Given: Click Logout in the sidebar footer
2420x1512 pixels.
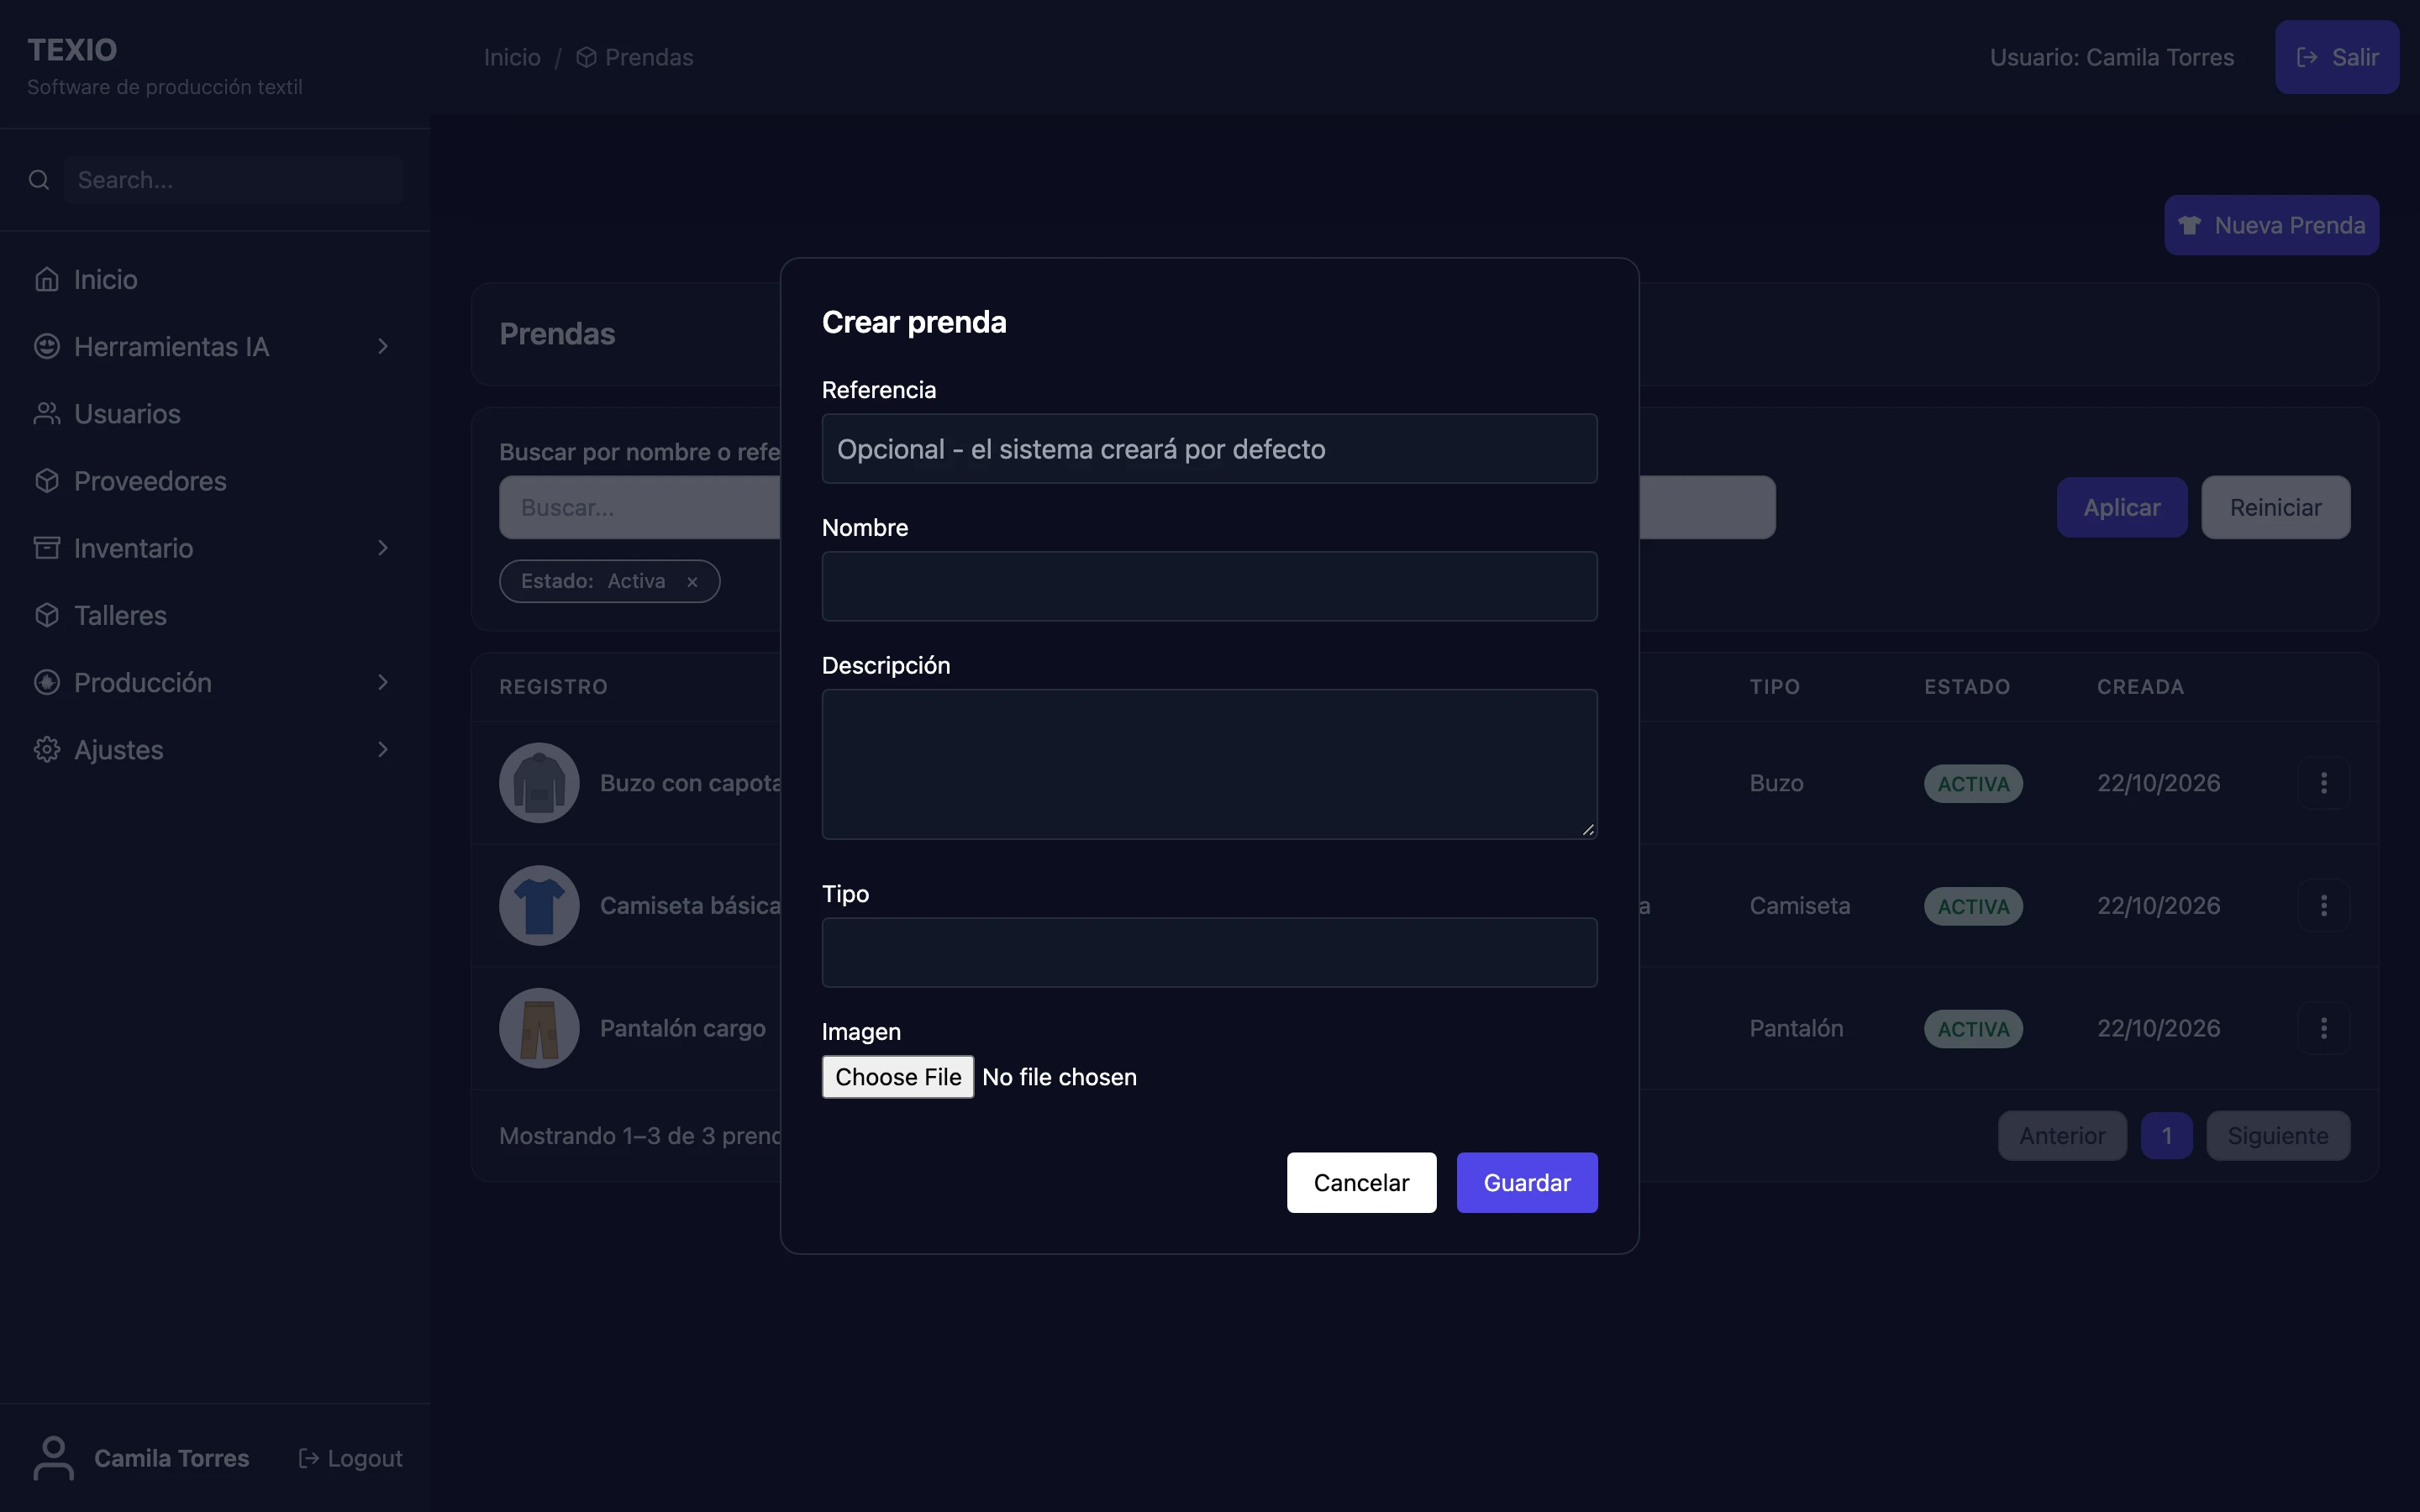Looking at the screenshot, I should coord(351,1458).
